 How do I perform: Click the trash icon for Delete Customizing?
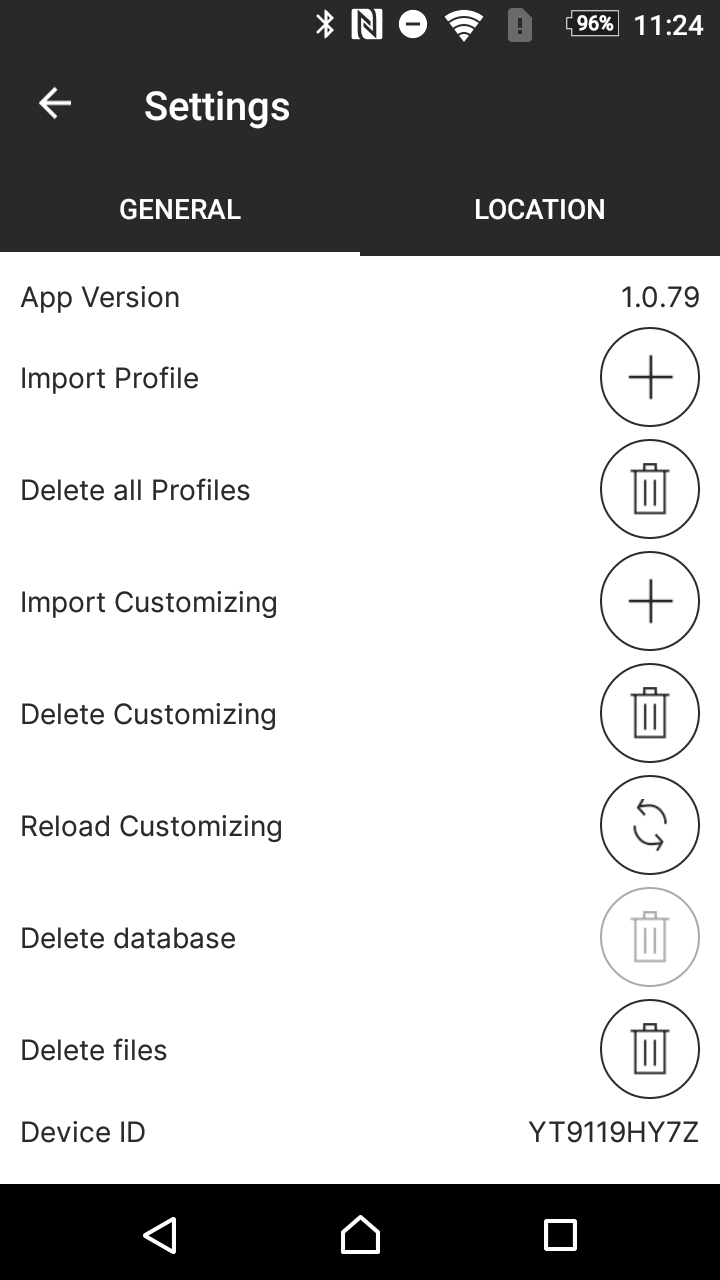coord(650,714)
